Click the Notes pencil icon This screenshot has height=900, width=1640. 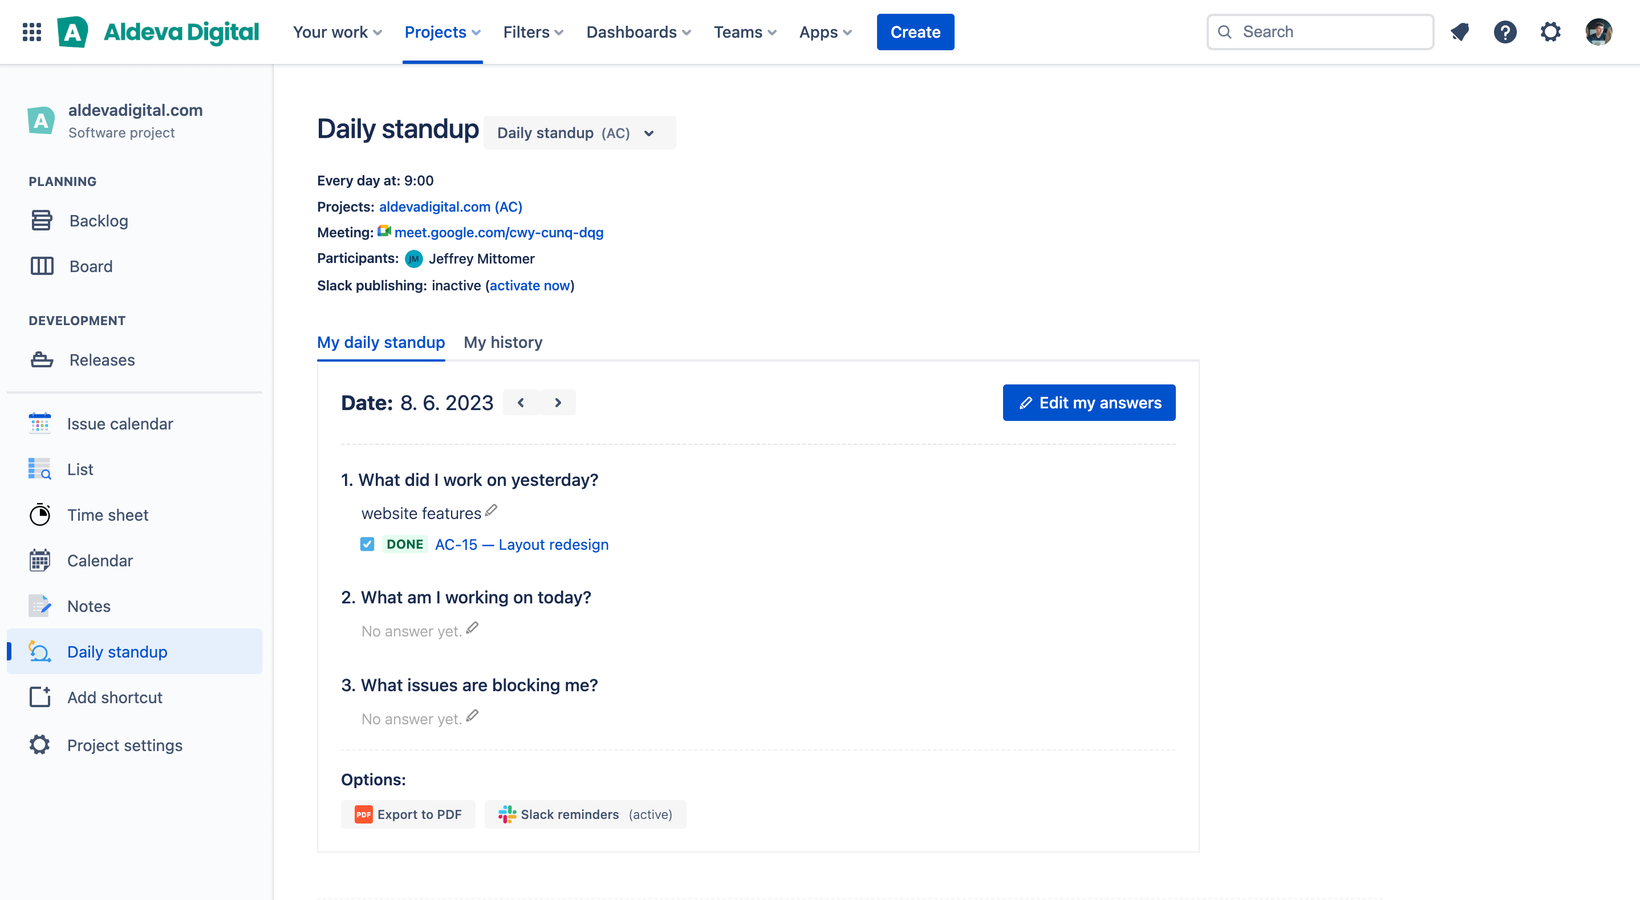(x=40, y=606)
